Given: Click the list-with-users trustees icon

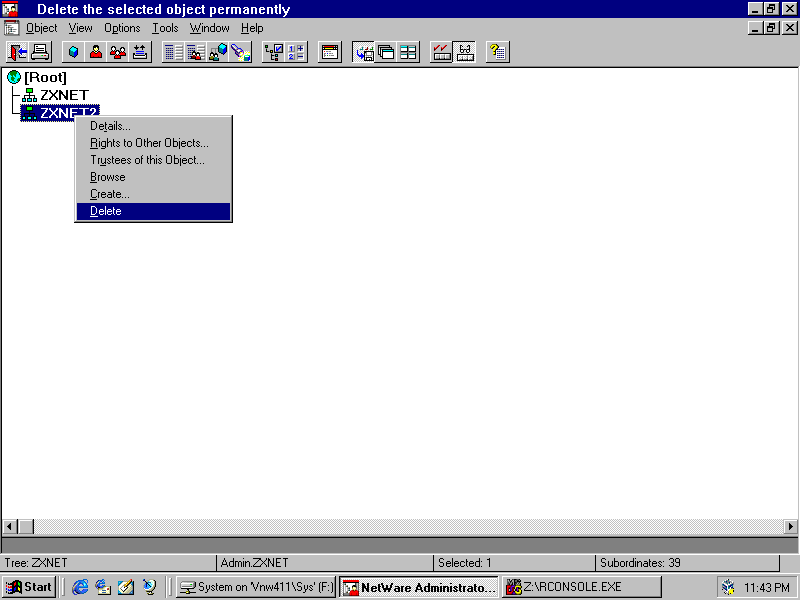Looking at the screenshot, I should point(196,52).
